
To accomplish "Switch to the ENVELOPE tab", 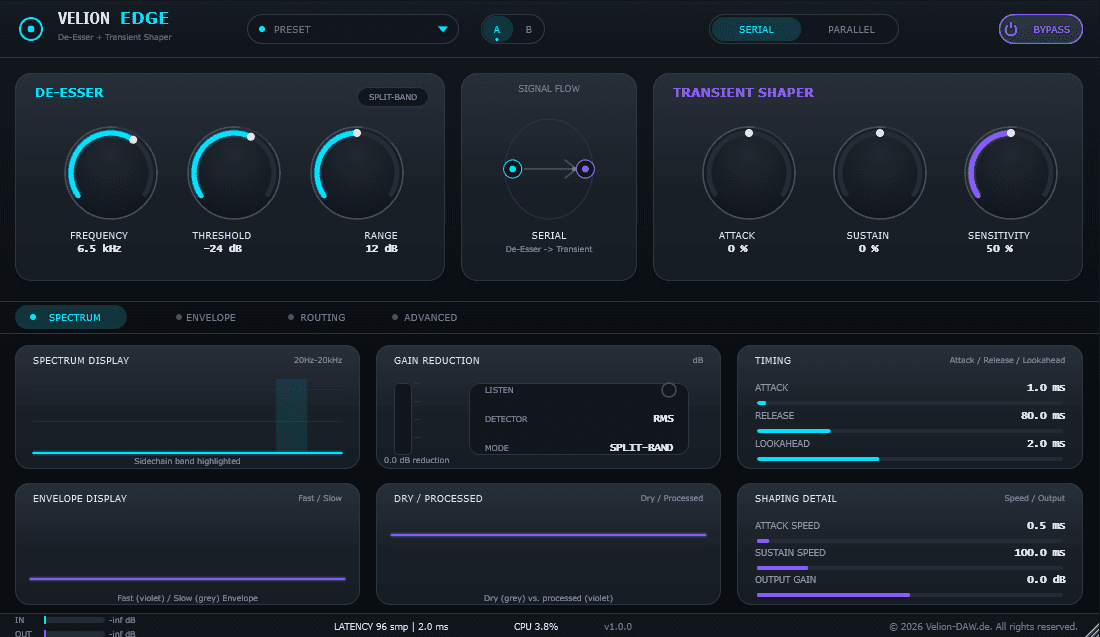I will (x=206, y=317).
